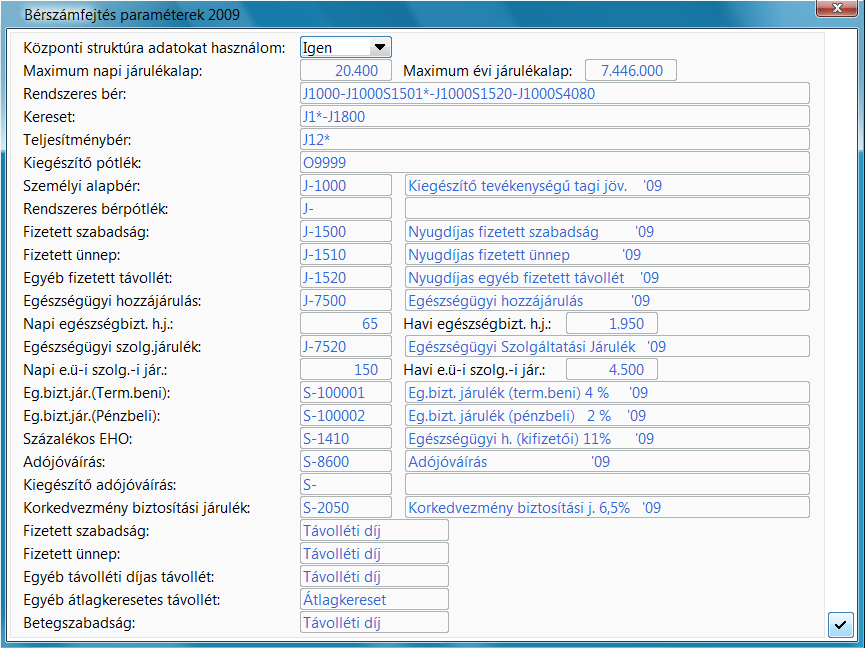Screen dimensions: 865x648
Task: Select the Személyi alapbér code field
Action: pyautogui.click(x=346, y=185)
